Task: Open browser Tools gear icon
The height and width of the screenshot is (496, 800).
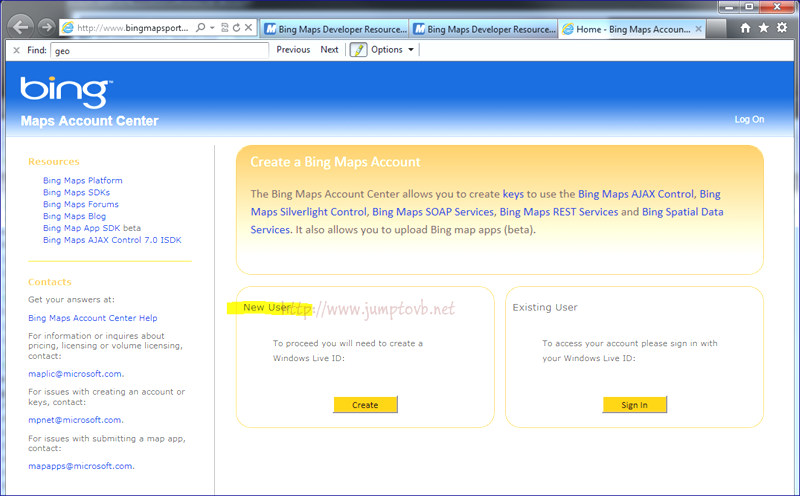Action: pyautogui.click(x=782, y=28)
